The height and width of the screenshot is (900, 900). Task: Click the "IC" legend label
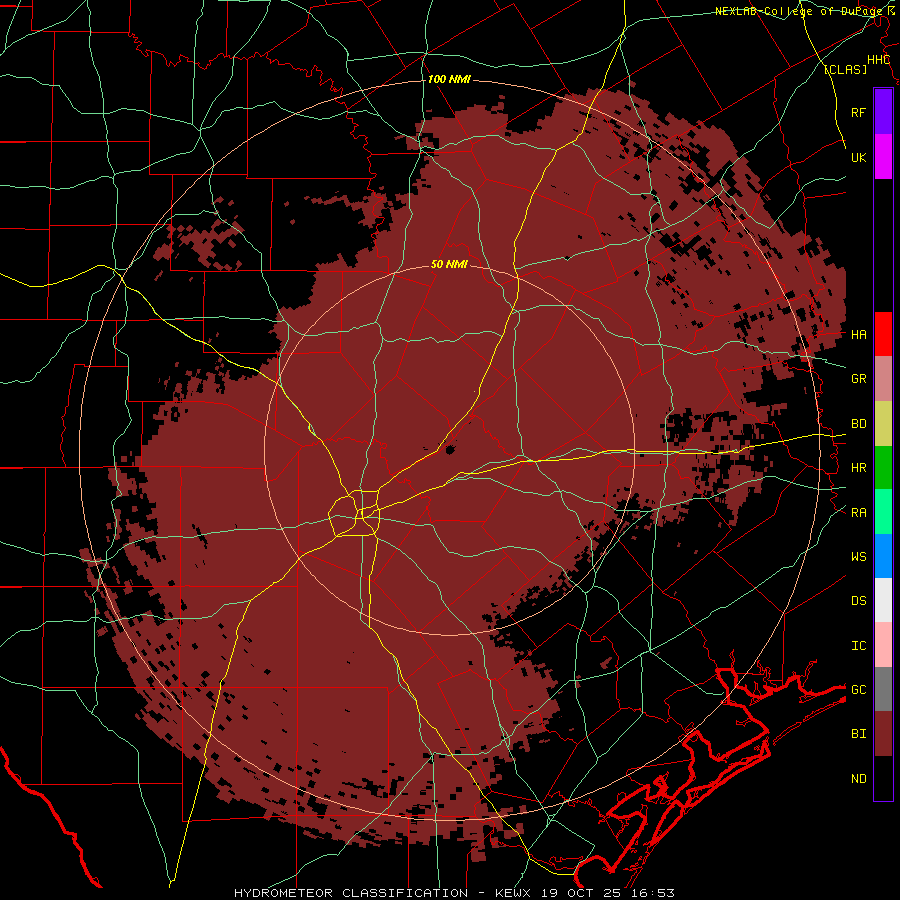pos(858,646)
